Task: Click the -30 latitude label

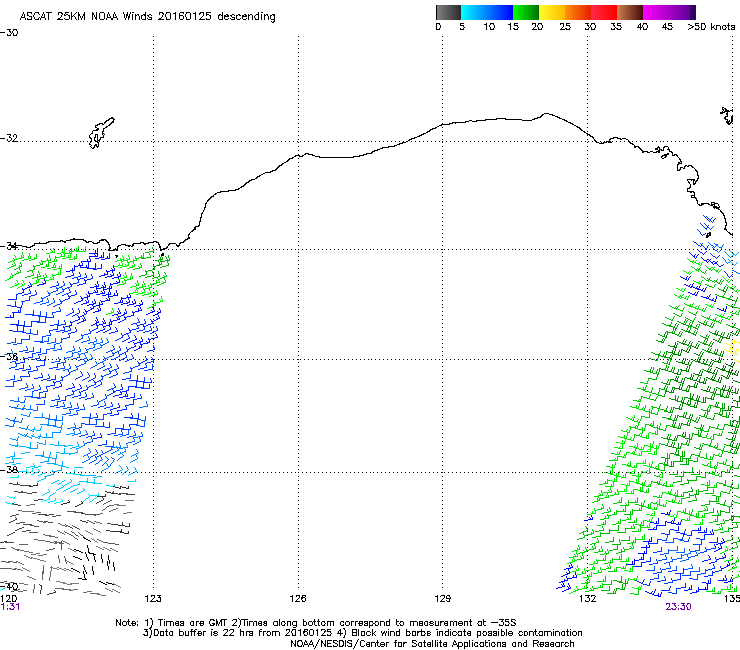Action: pos(9,33)
